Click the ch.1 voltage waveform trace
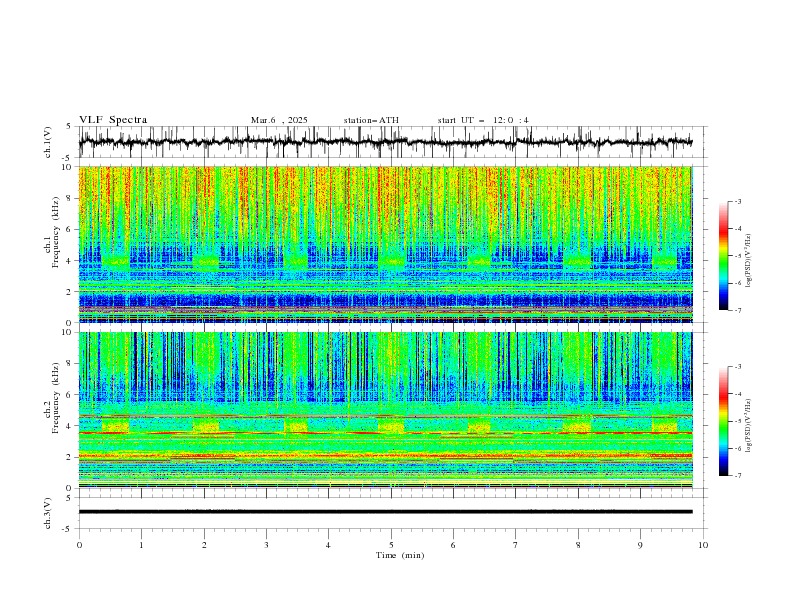This screenshot has width=792, height=612. point(385,142)
